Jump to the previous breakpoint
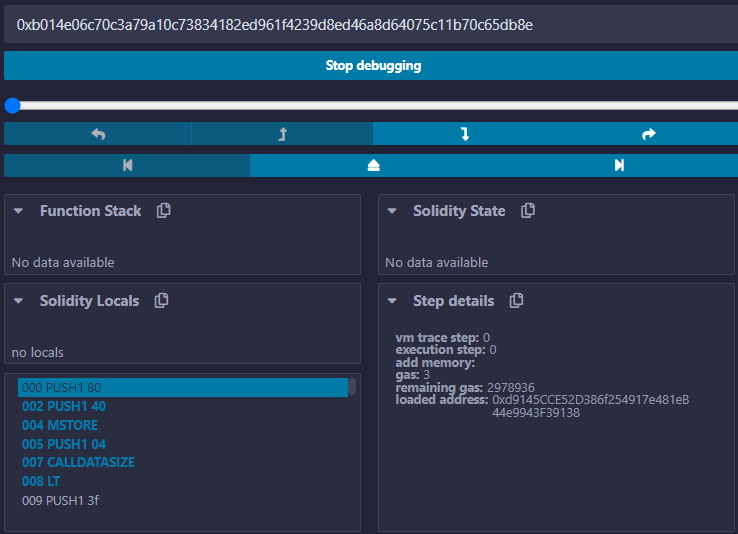 pyautogui.click(x=127, y=165)
